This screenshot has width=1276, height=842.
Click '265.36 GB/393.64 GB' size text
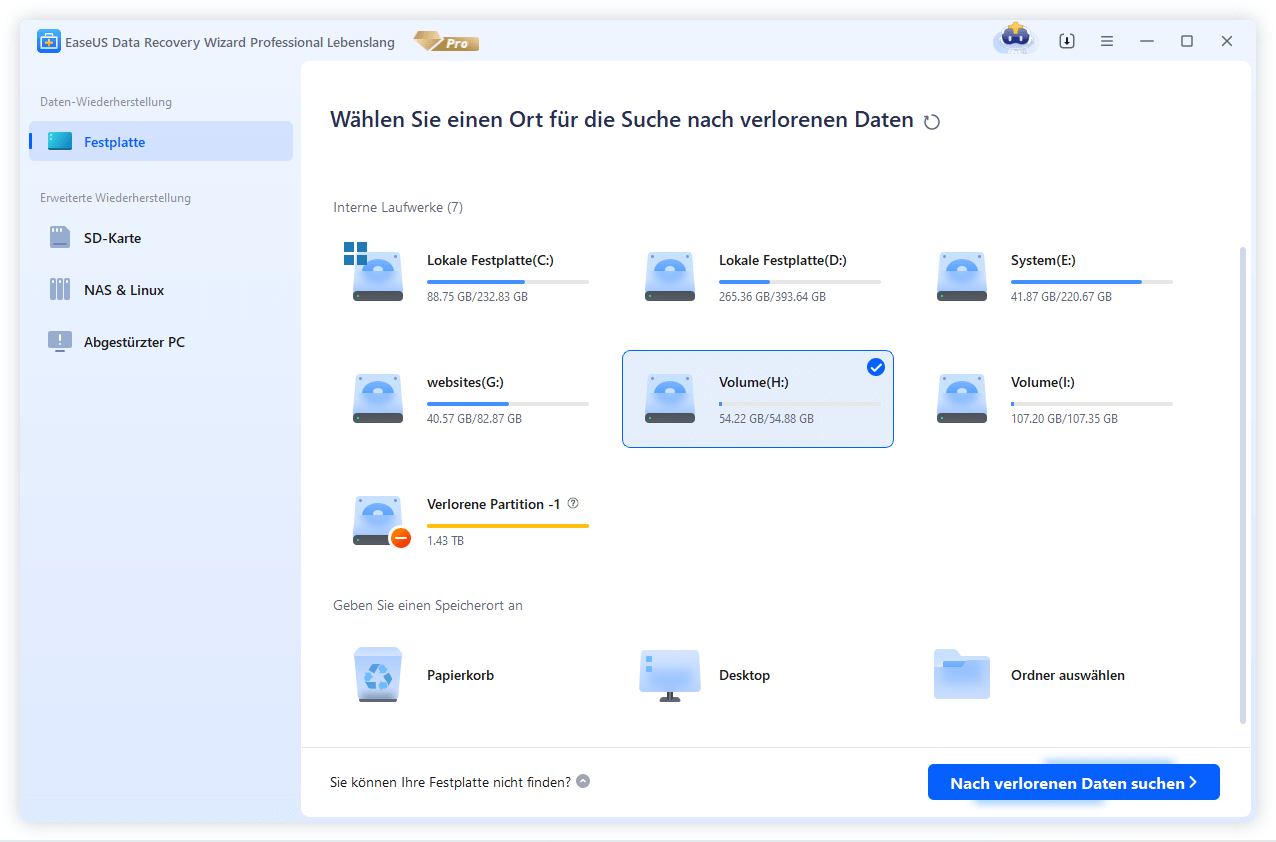[772, 297]
